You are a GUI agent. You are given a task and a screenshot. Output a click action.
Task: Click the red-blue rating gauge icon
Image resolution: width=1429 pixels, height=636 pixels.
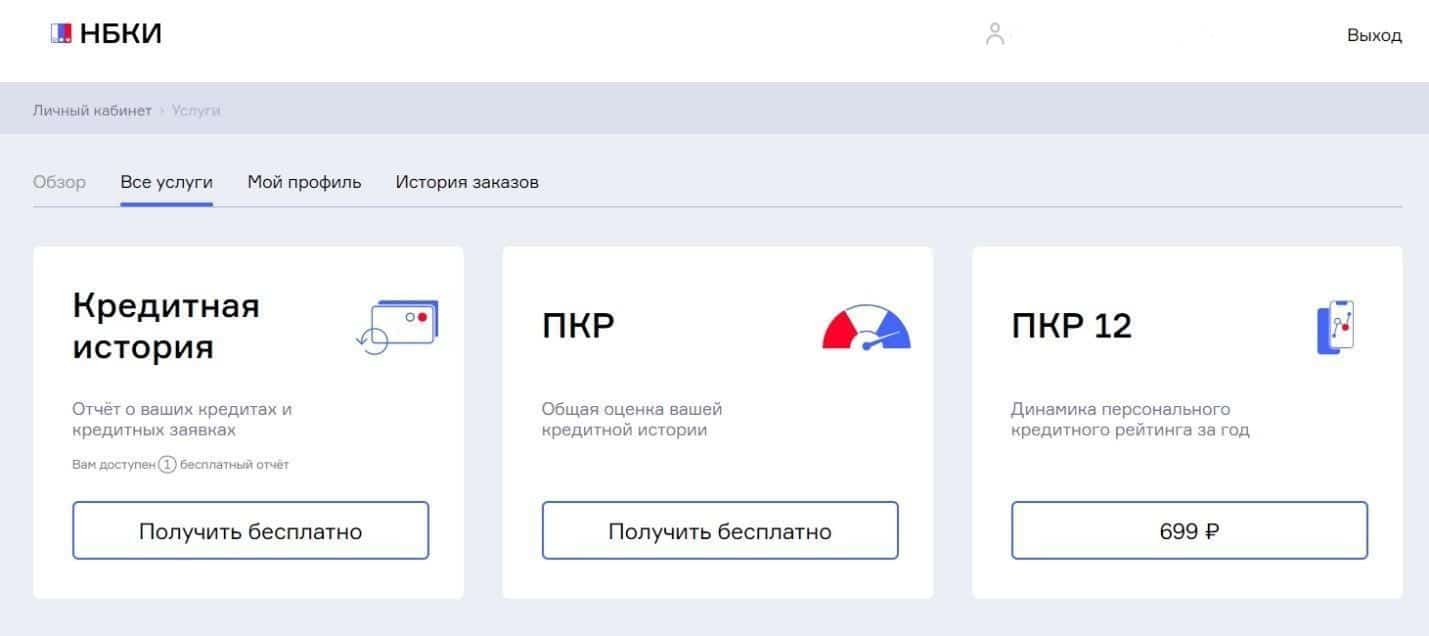coord(866,328)
